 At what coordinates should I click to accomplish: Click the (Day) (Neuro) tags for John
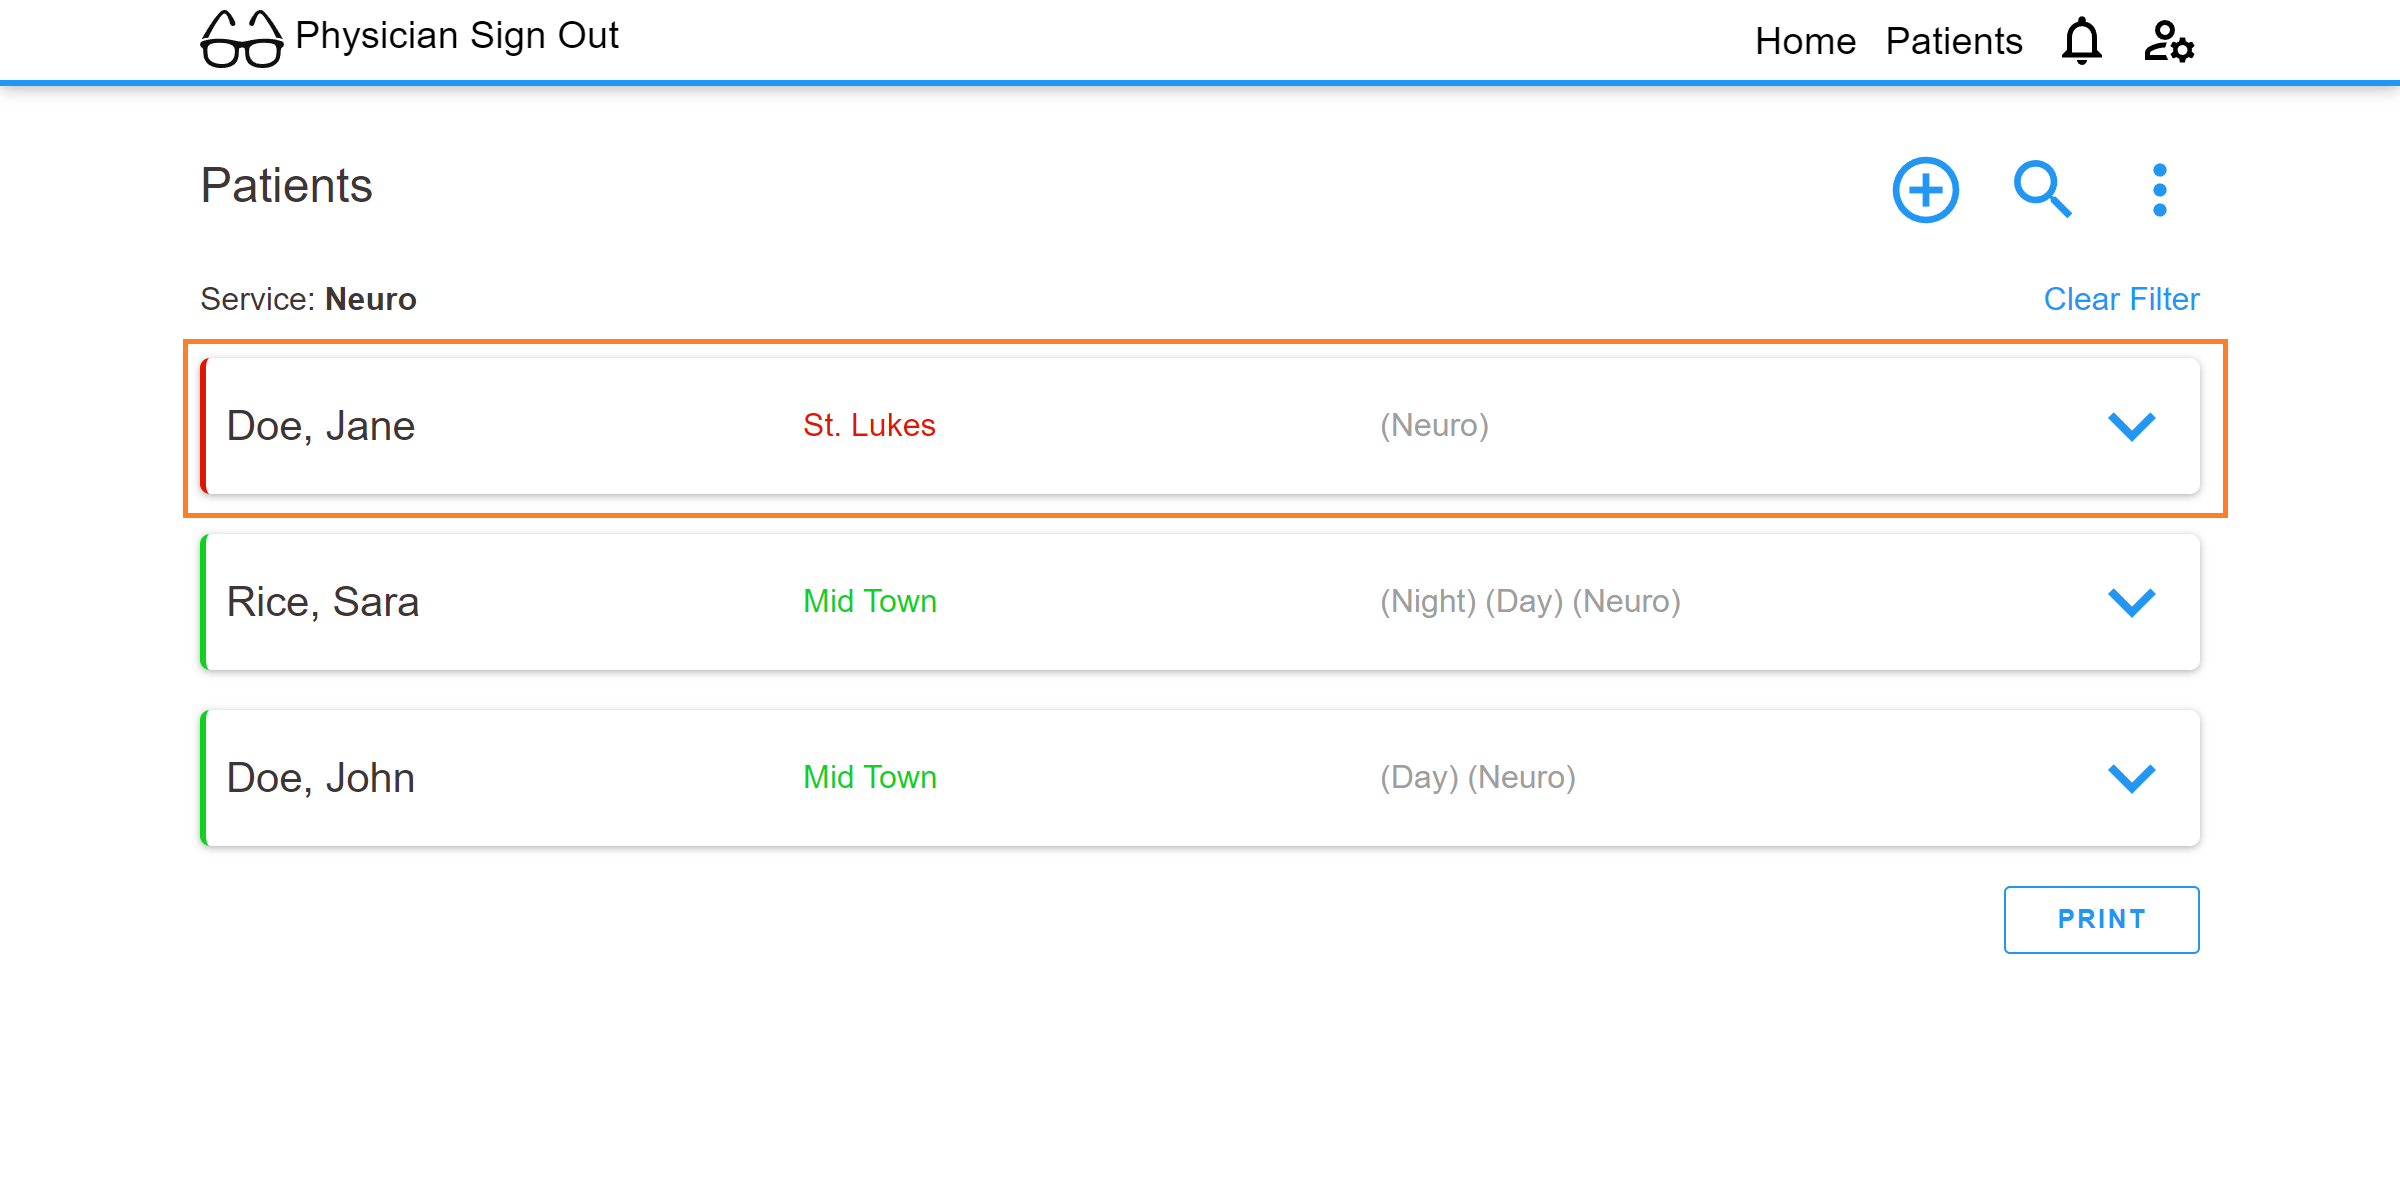coord(1478,777)
